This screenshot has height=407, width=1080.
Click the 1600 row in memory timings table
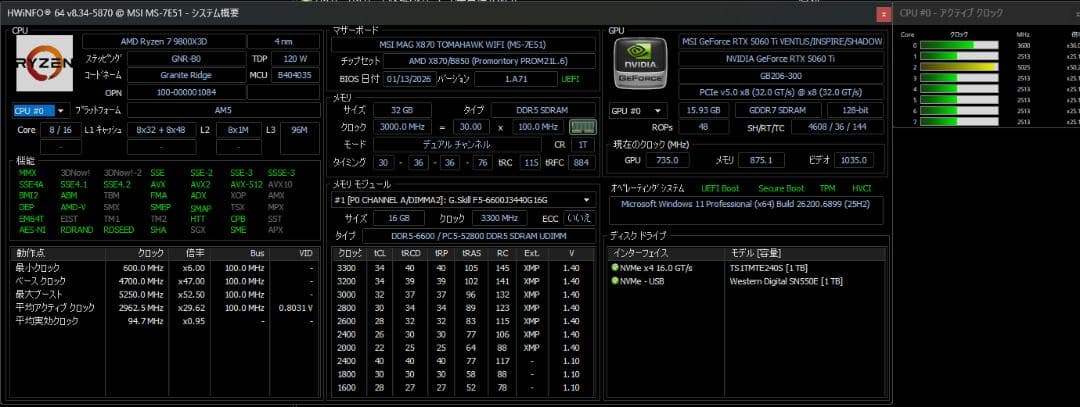[x=463, y=388]
